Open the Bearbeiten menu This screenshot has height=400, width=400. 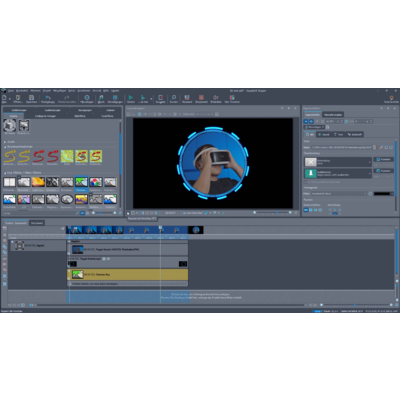click(22, 91)
